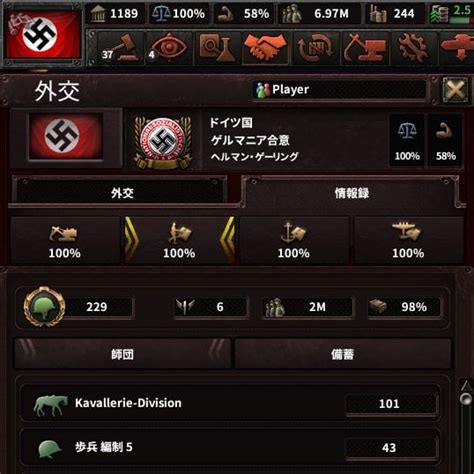Viewport: 474px width, 474px height.
Task: Switch to the 外交 tab
Action: [122, 193]
